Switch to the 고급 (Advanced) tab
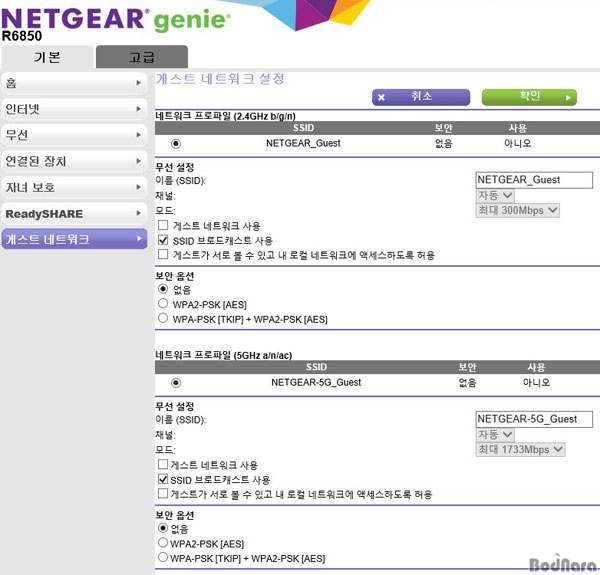Viewport: 600px width, 575px height. tap(142, 57)
